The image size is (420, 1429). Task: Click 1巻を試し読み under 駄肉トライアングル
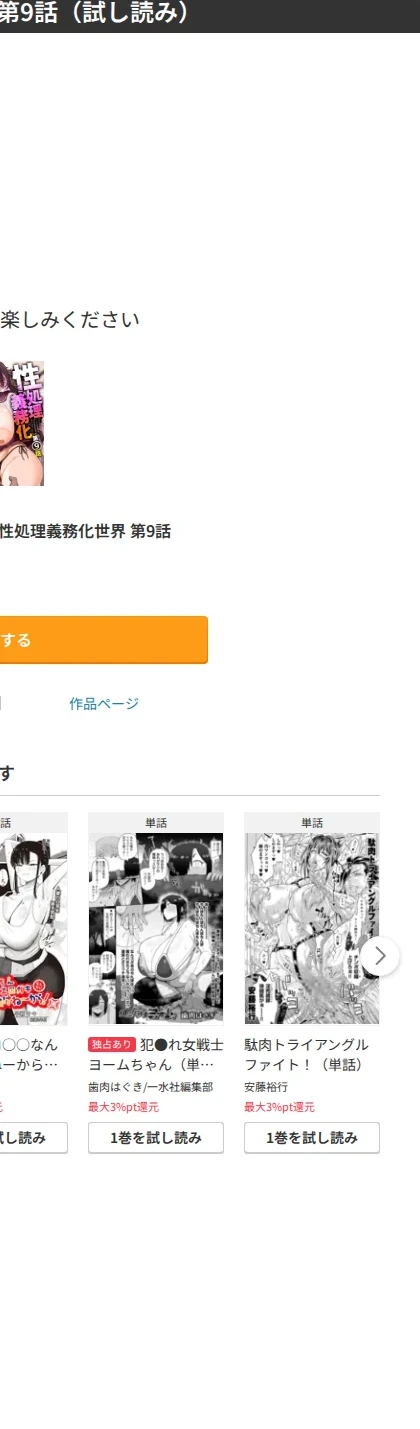point(312,1138)
